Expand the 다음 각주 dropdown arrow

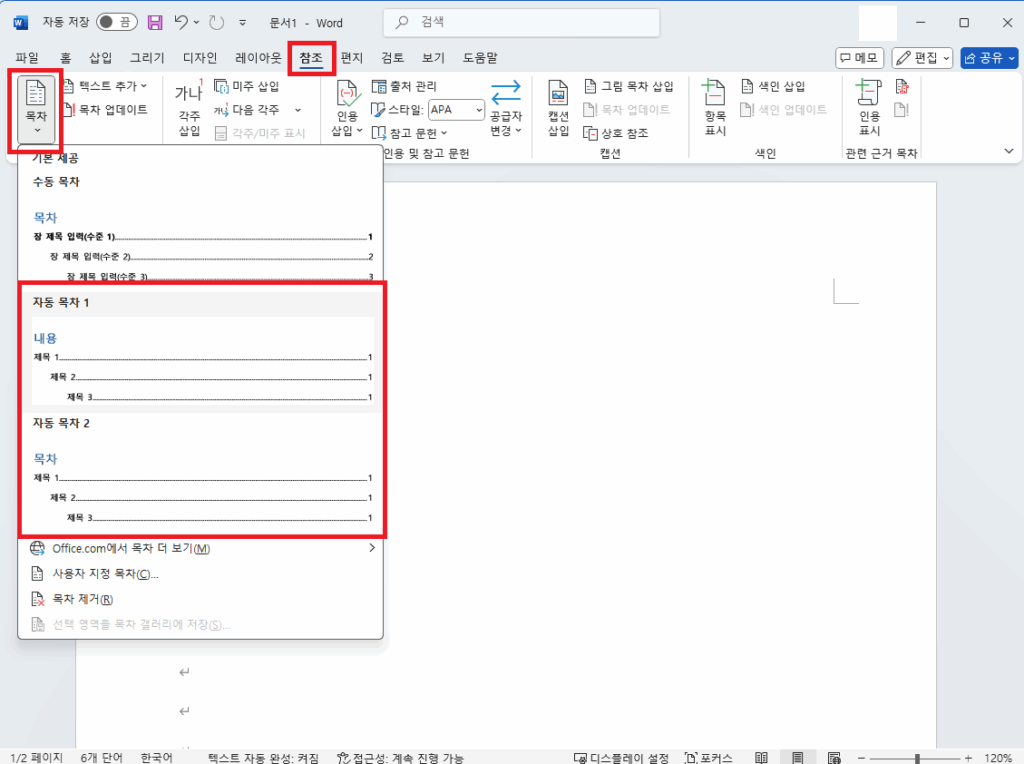pos(296,108)
